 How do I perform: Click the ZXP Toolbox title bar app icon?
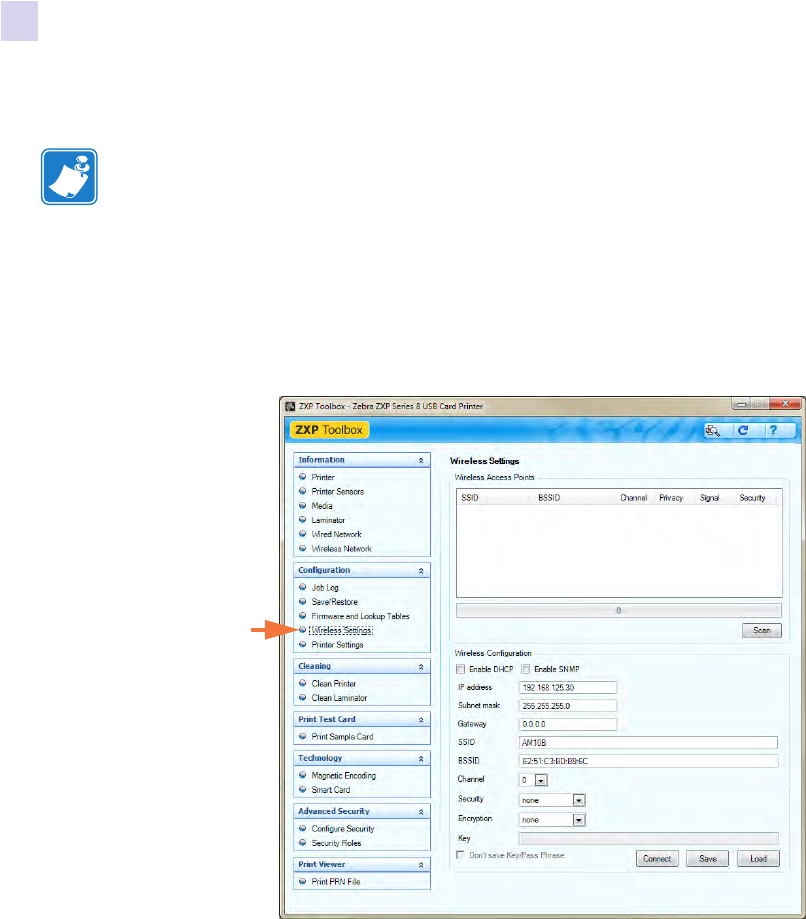point(290,406)
